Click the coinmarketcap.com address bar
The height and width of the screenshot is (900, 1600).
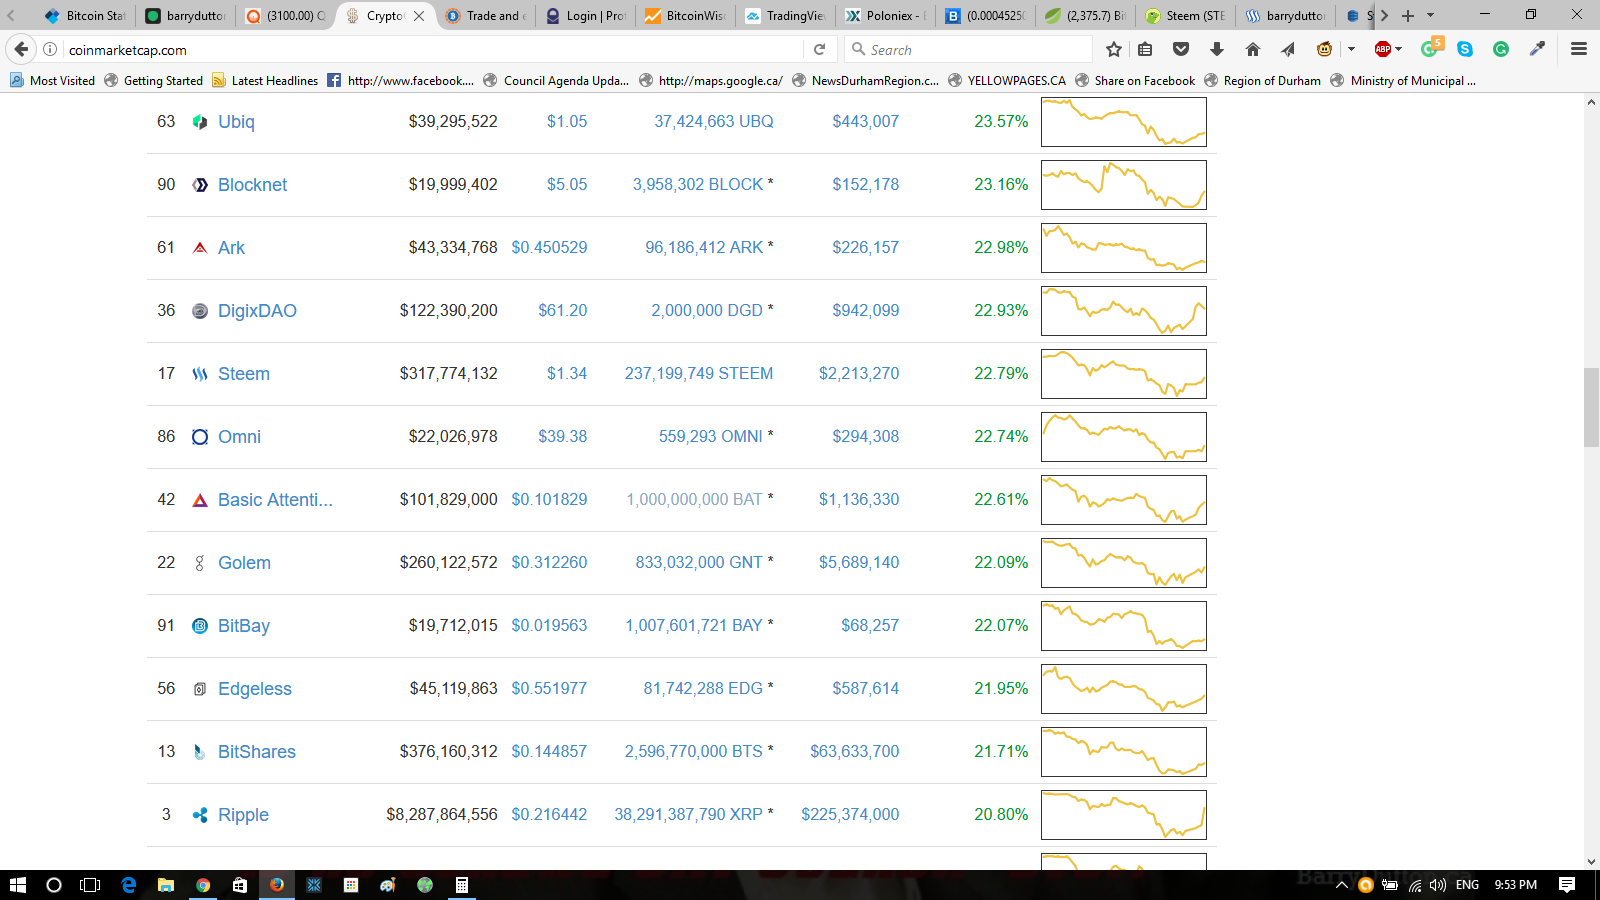pos(430,49)
